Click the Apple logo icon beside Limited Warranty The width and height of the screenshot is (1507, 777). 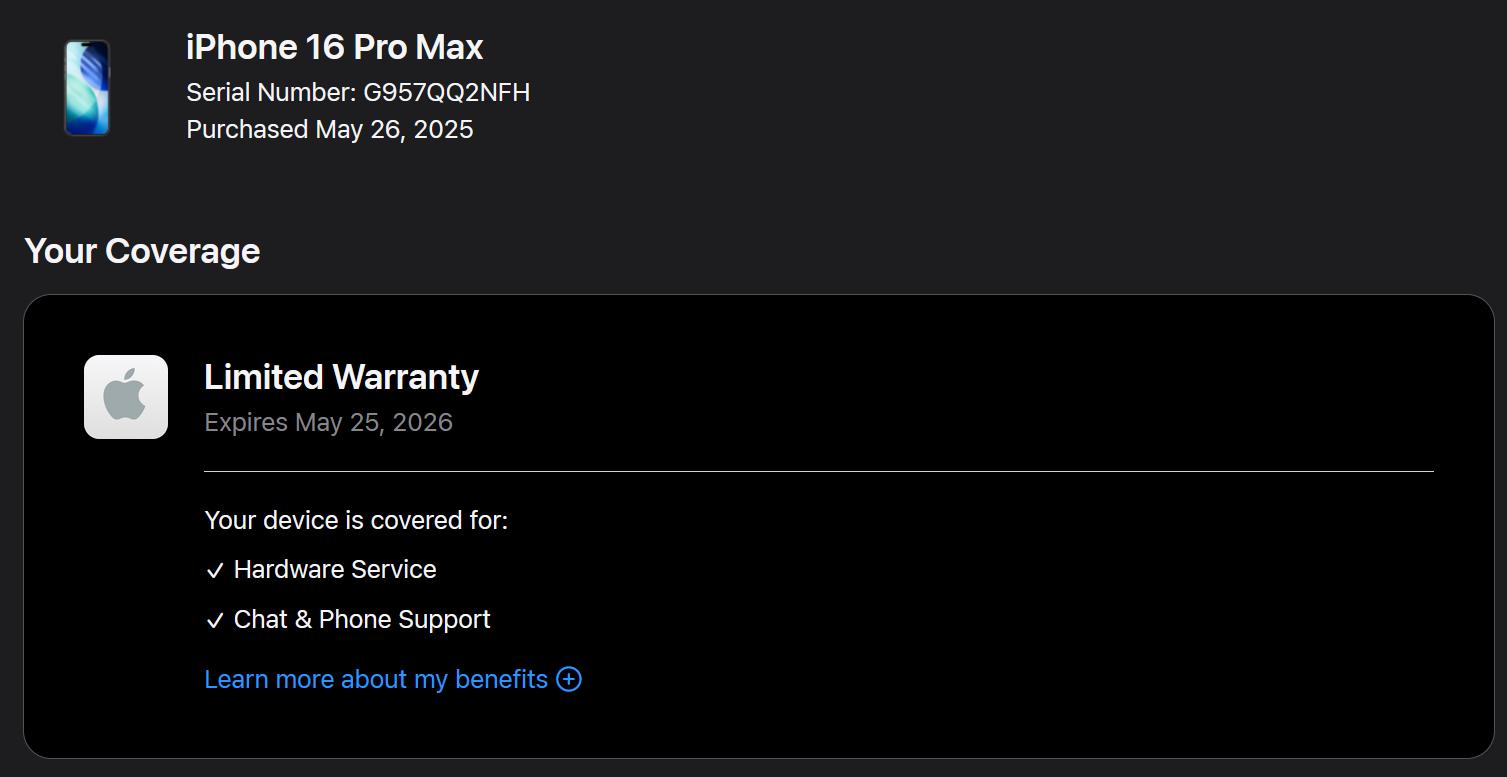click(126, 397)
